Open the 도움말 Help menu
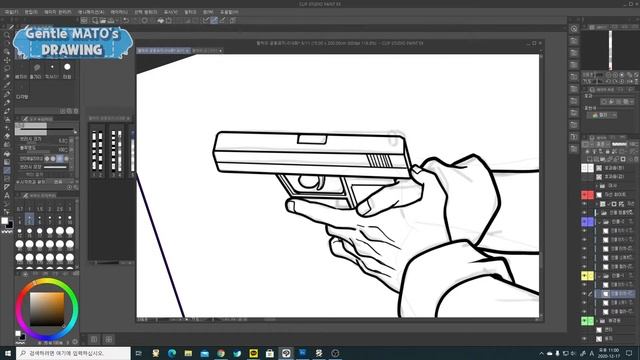The height and width of the screenshot is (360, 640). 229,12
